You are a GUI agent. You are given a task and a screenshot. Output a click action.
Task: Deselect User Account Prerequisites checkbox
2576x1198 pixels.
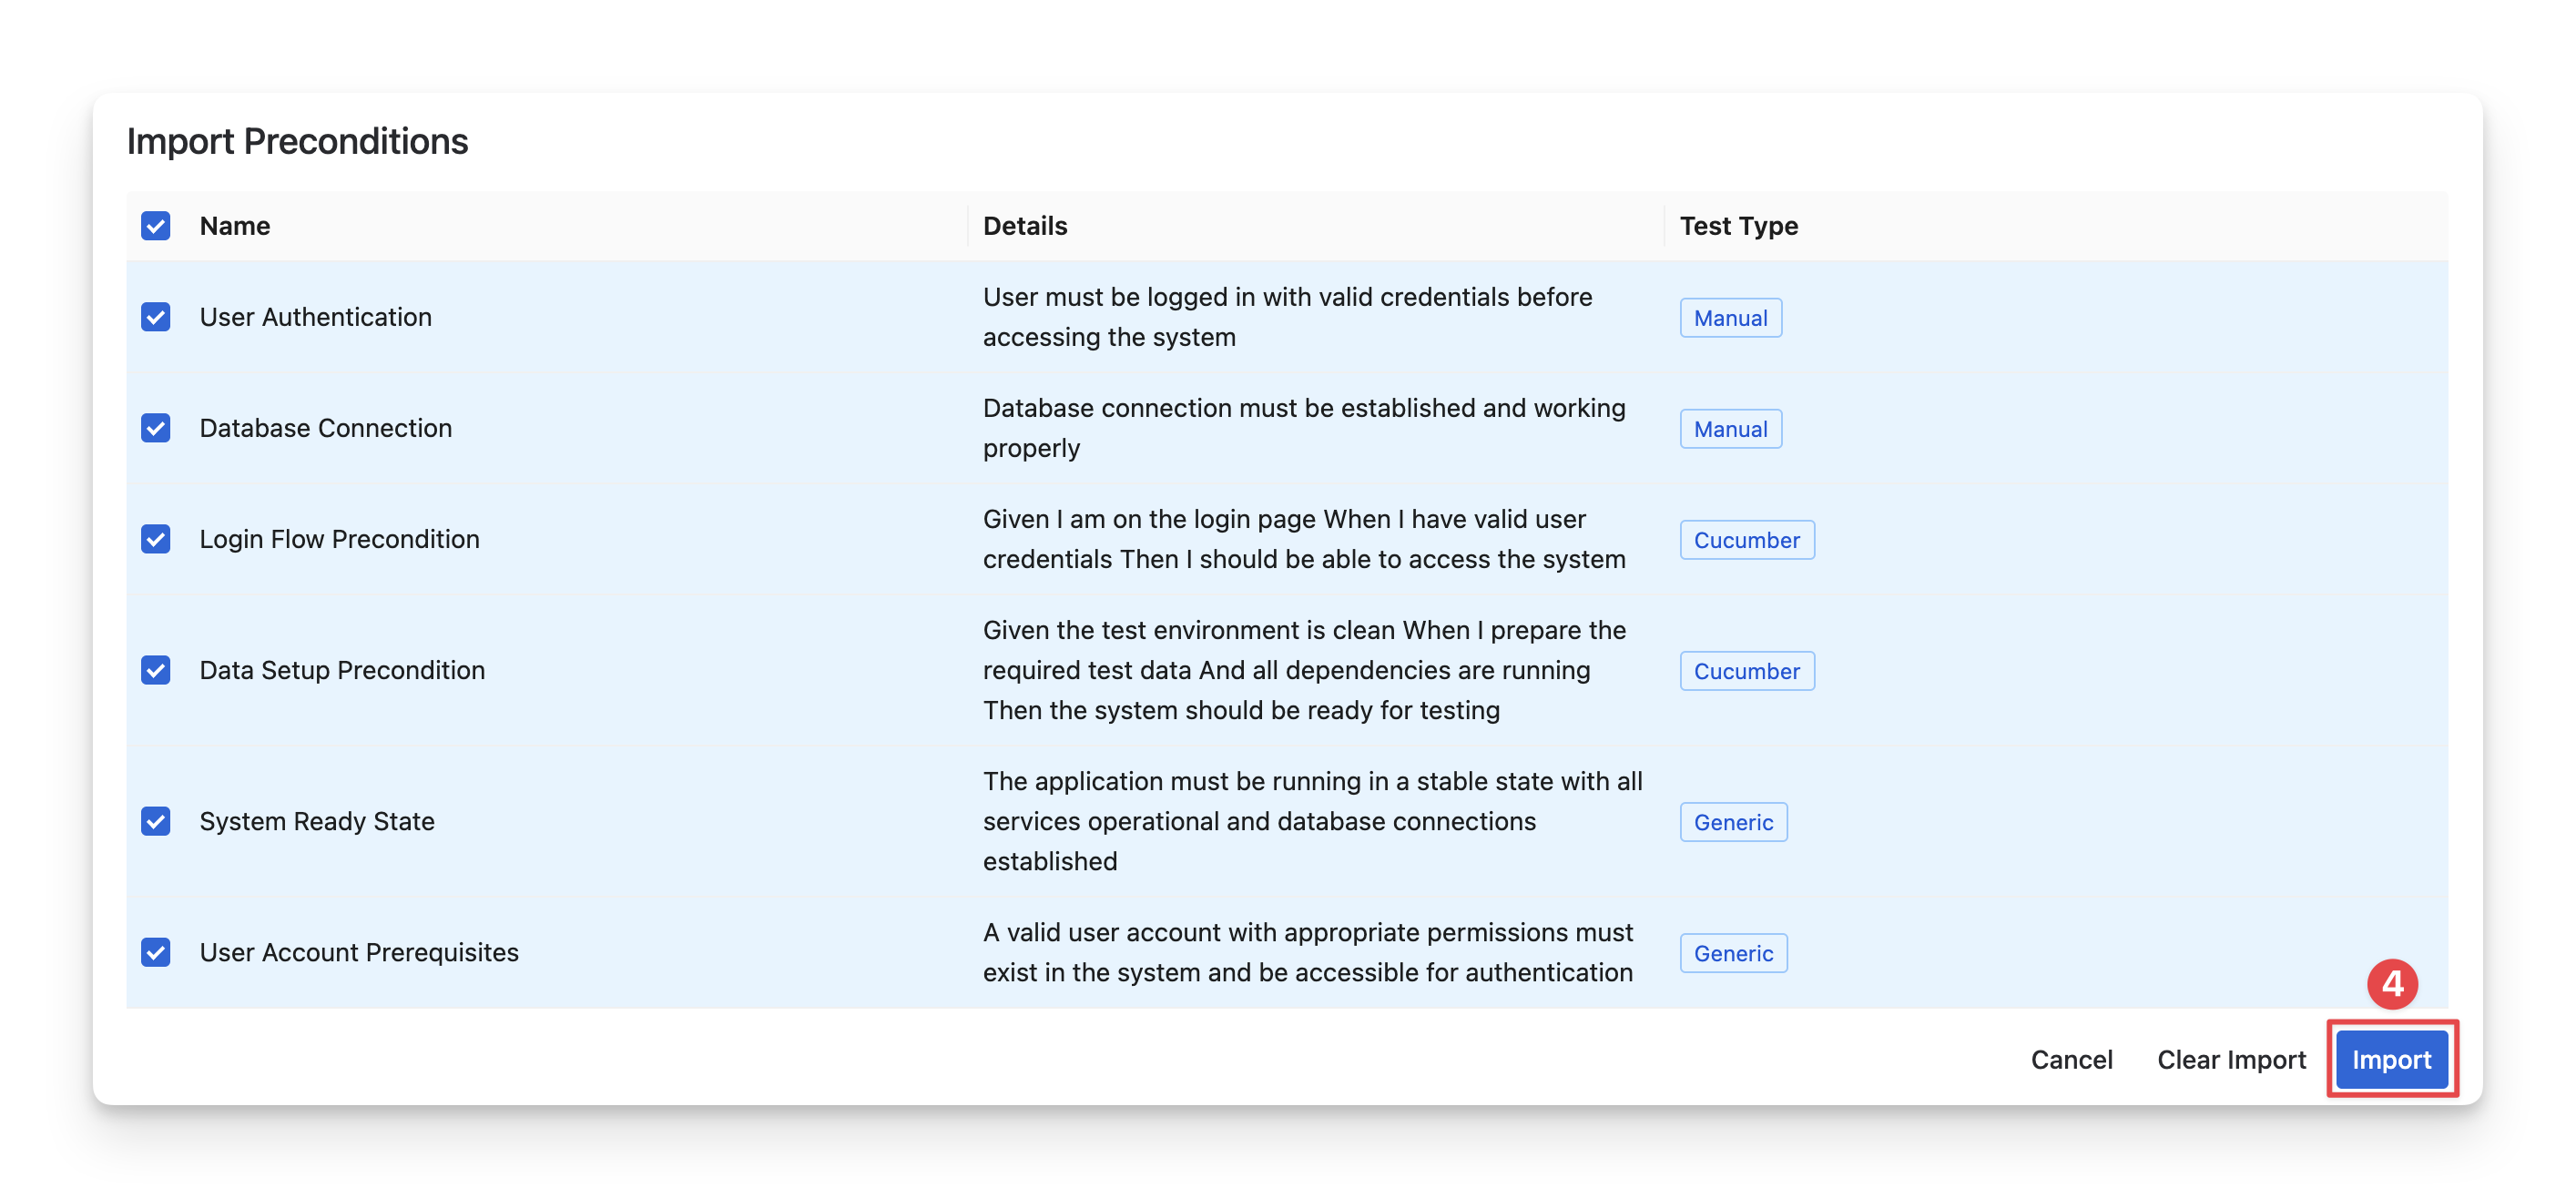[155, 952]
